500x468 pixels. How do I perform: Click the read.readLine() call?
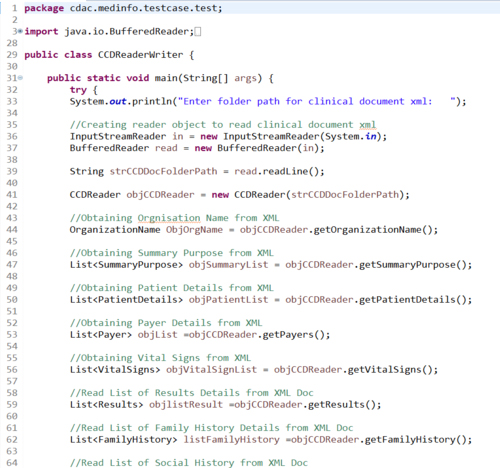276,171
